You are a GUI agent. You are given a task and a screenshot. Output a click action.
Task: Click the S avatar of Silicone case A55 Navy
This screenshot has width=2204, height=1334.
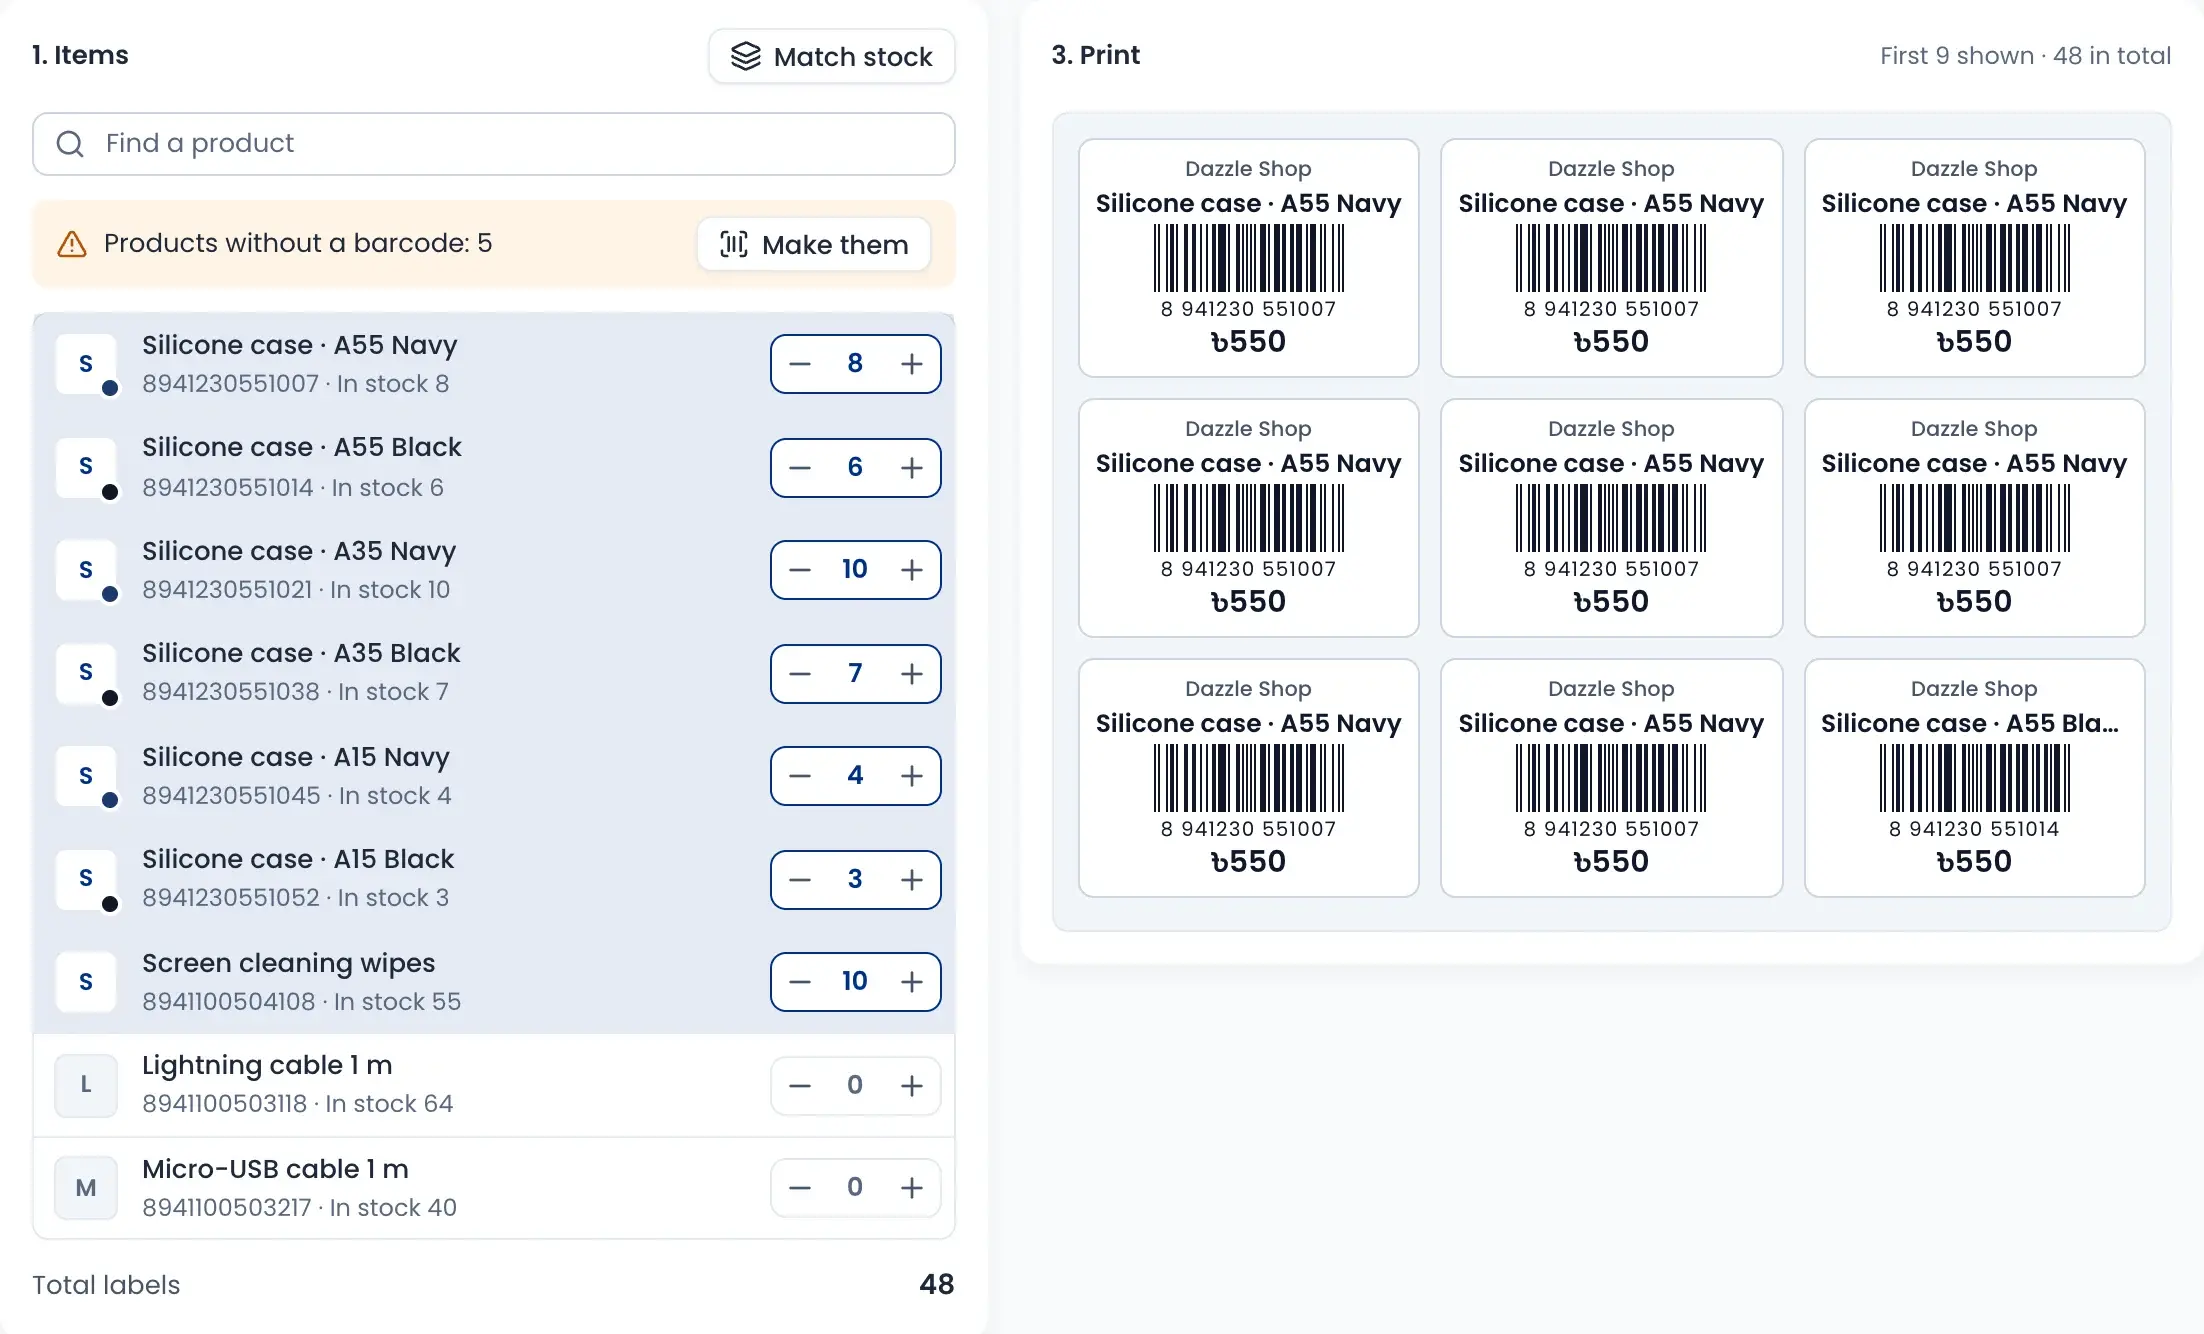tap(86, 364)
